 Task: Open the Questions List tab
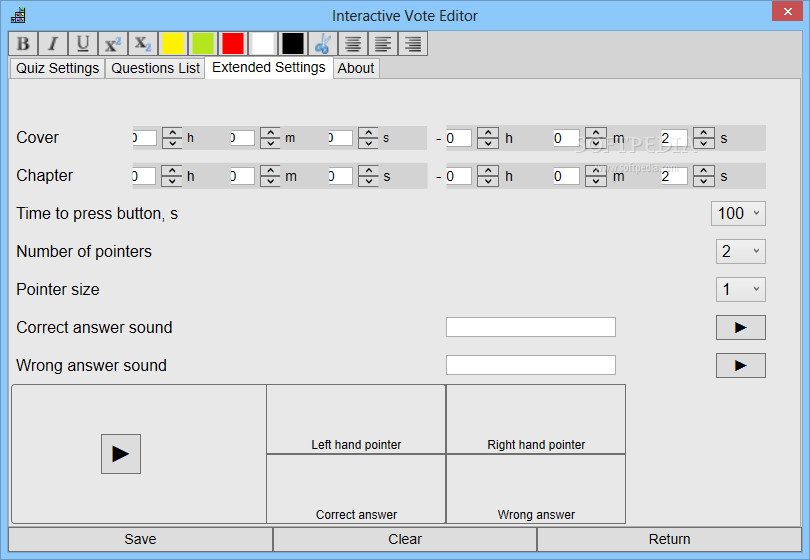155,68
